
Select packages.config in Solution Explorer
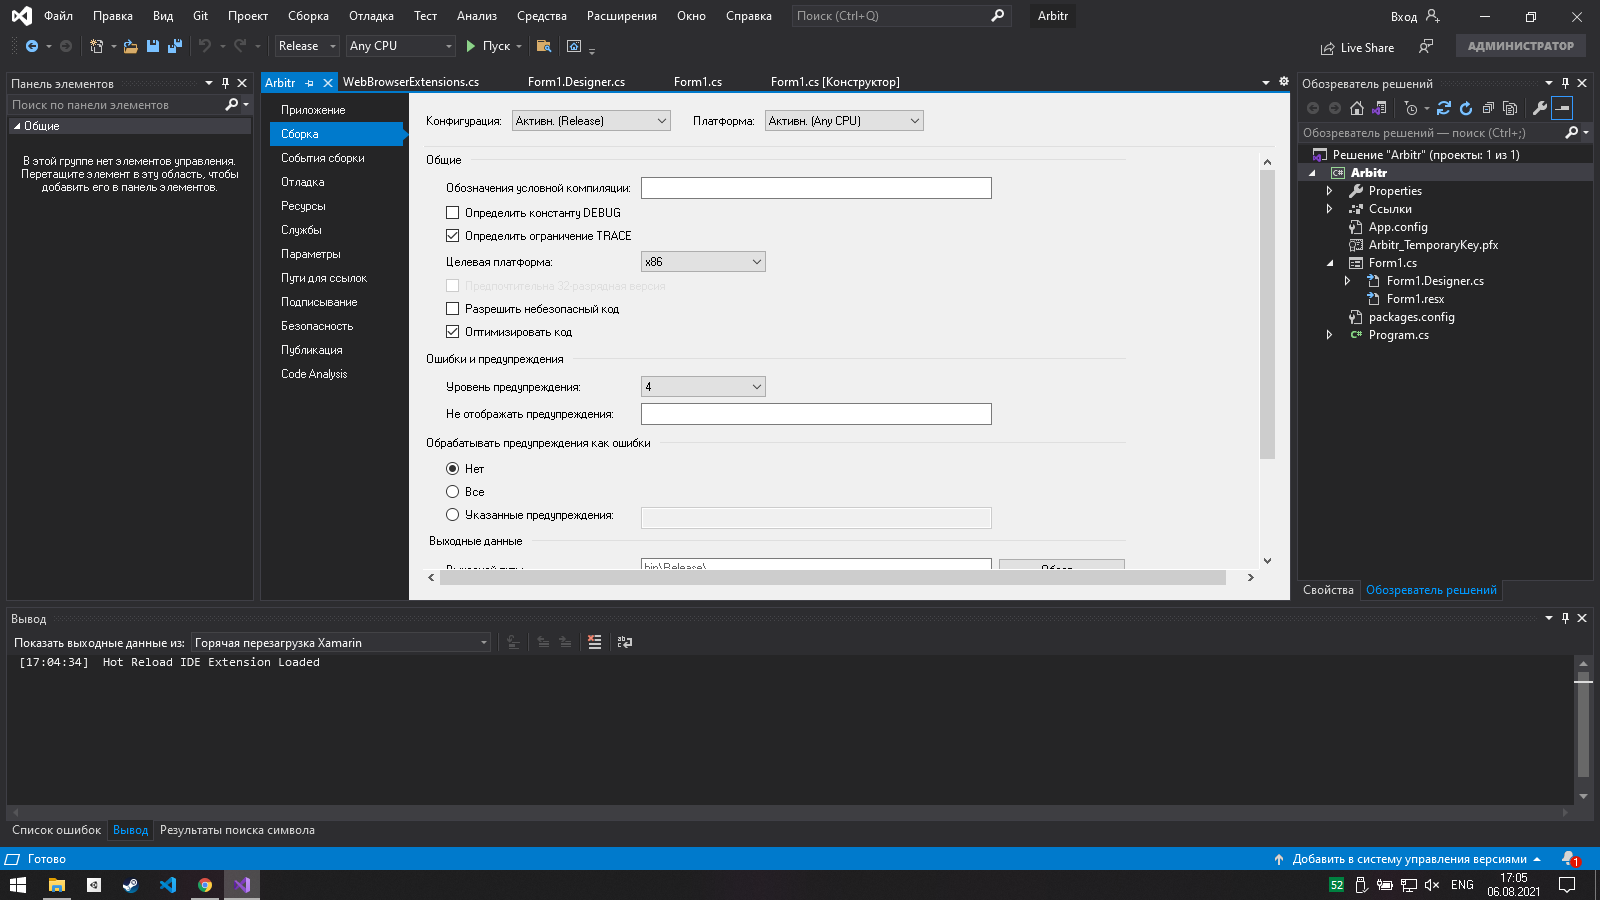[x=1411, y=317]
